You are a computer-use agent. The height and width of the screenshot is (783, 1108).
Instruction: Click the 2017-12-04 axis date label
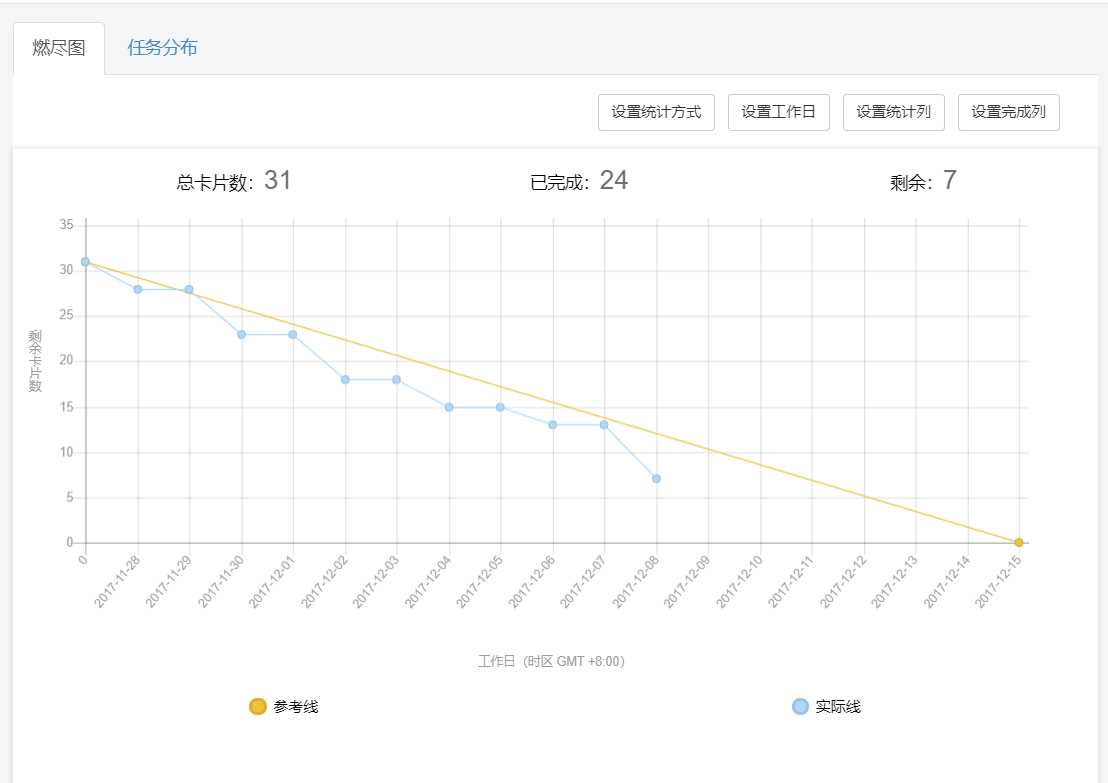point(428,582)
